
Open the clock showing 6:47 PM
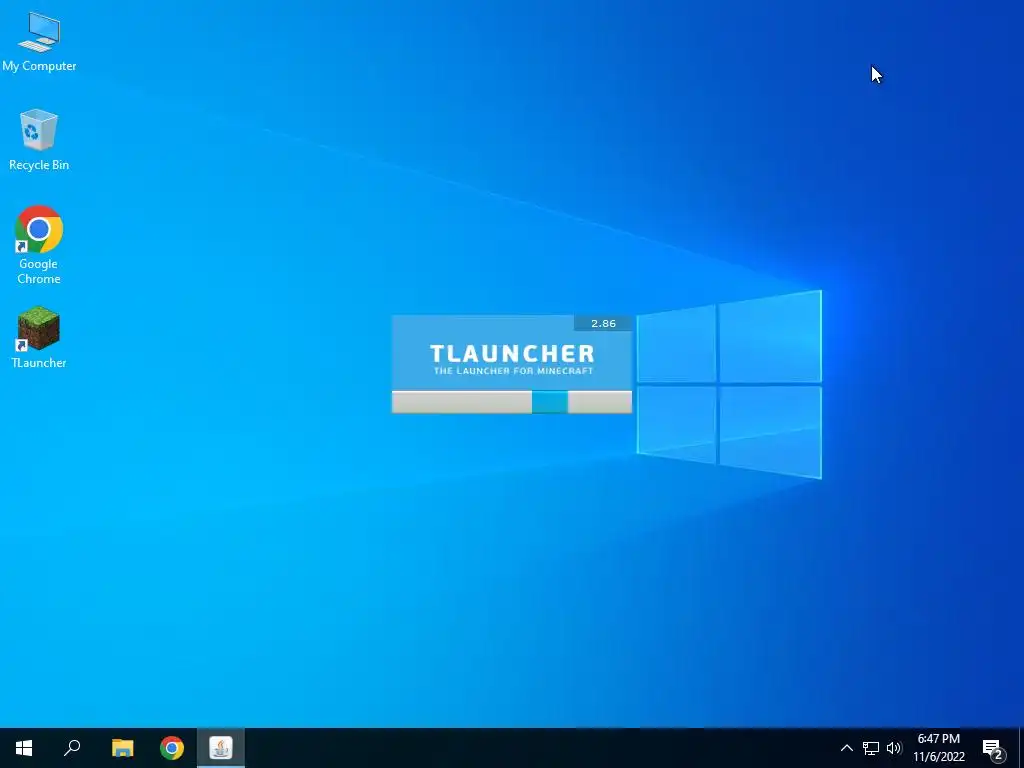[x=939, y=748]
